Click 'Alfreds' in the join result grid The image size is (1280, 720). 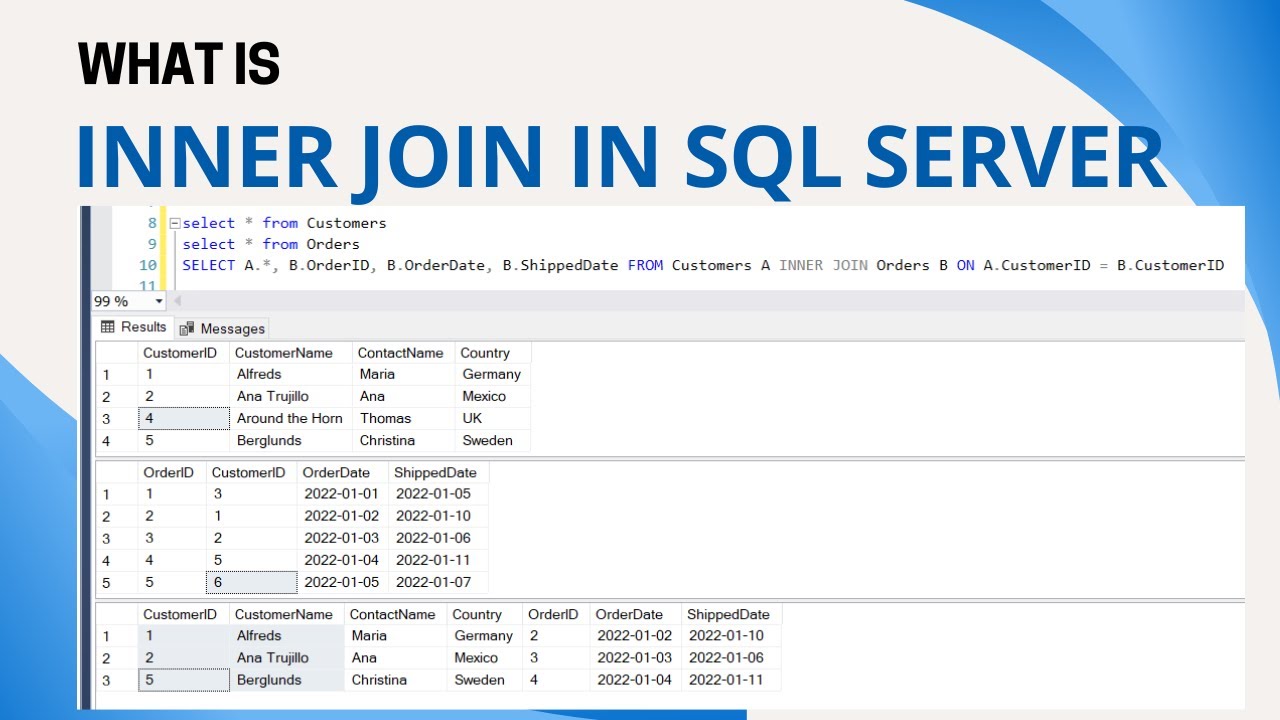click(287, 635)
